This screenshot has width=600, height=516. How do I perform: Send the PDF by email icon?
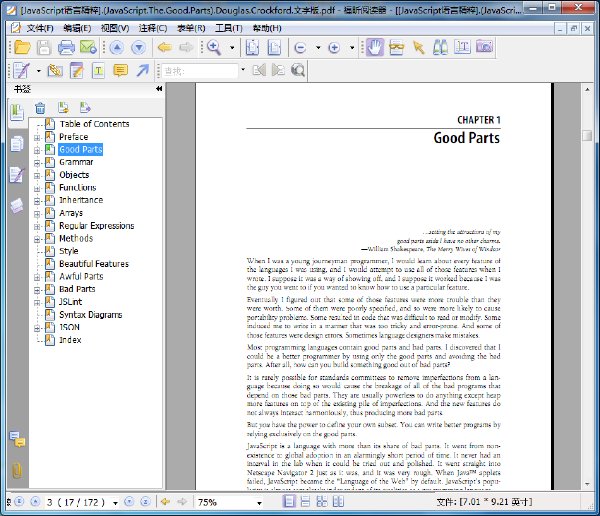click(x=88, y=47)
